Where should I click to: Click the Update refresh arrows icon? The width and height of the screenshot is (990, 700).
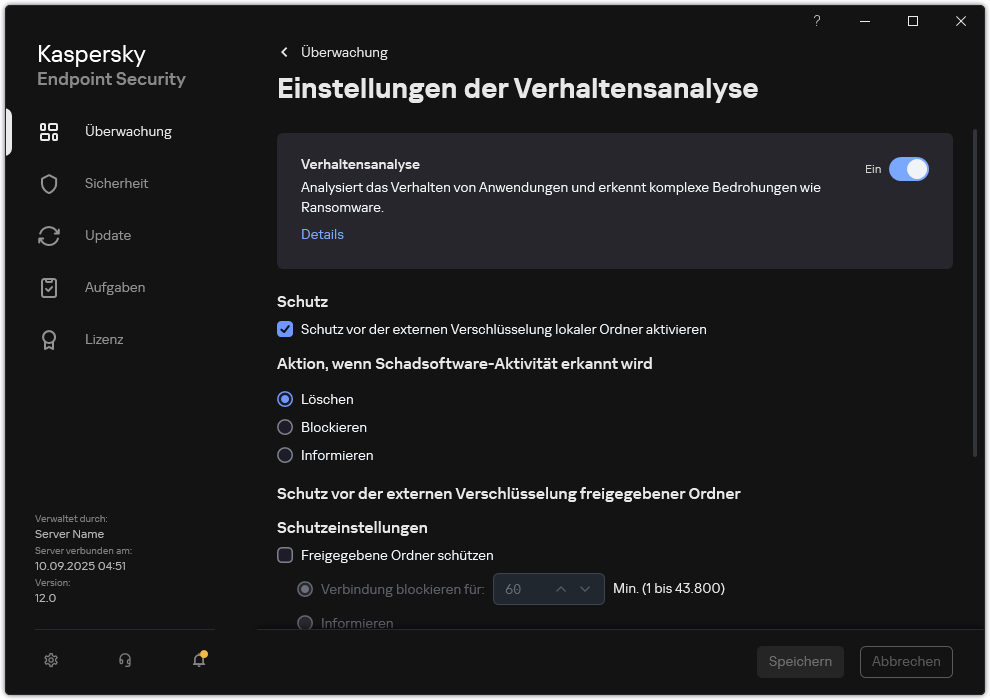click(x=49, y=235)
